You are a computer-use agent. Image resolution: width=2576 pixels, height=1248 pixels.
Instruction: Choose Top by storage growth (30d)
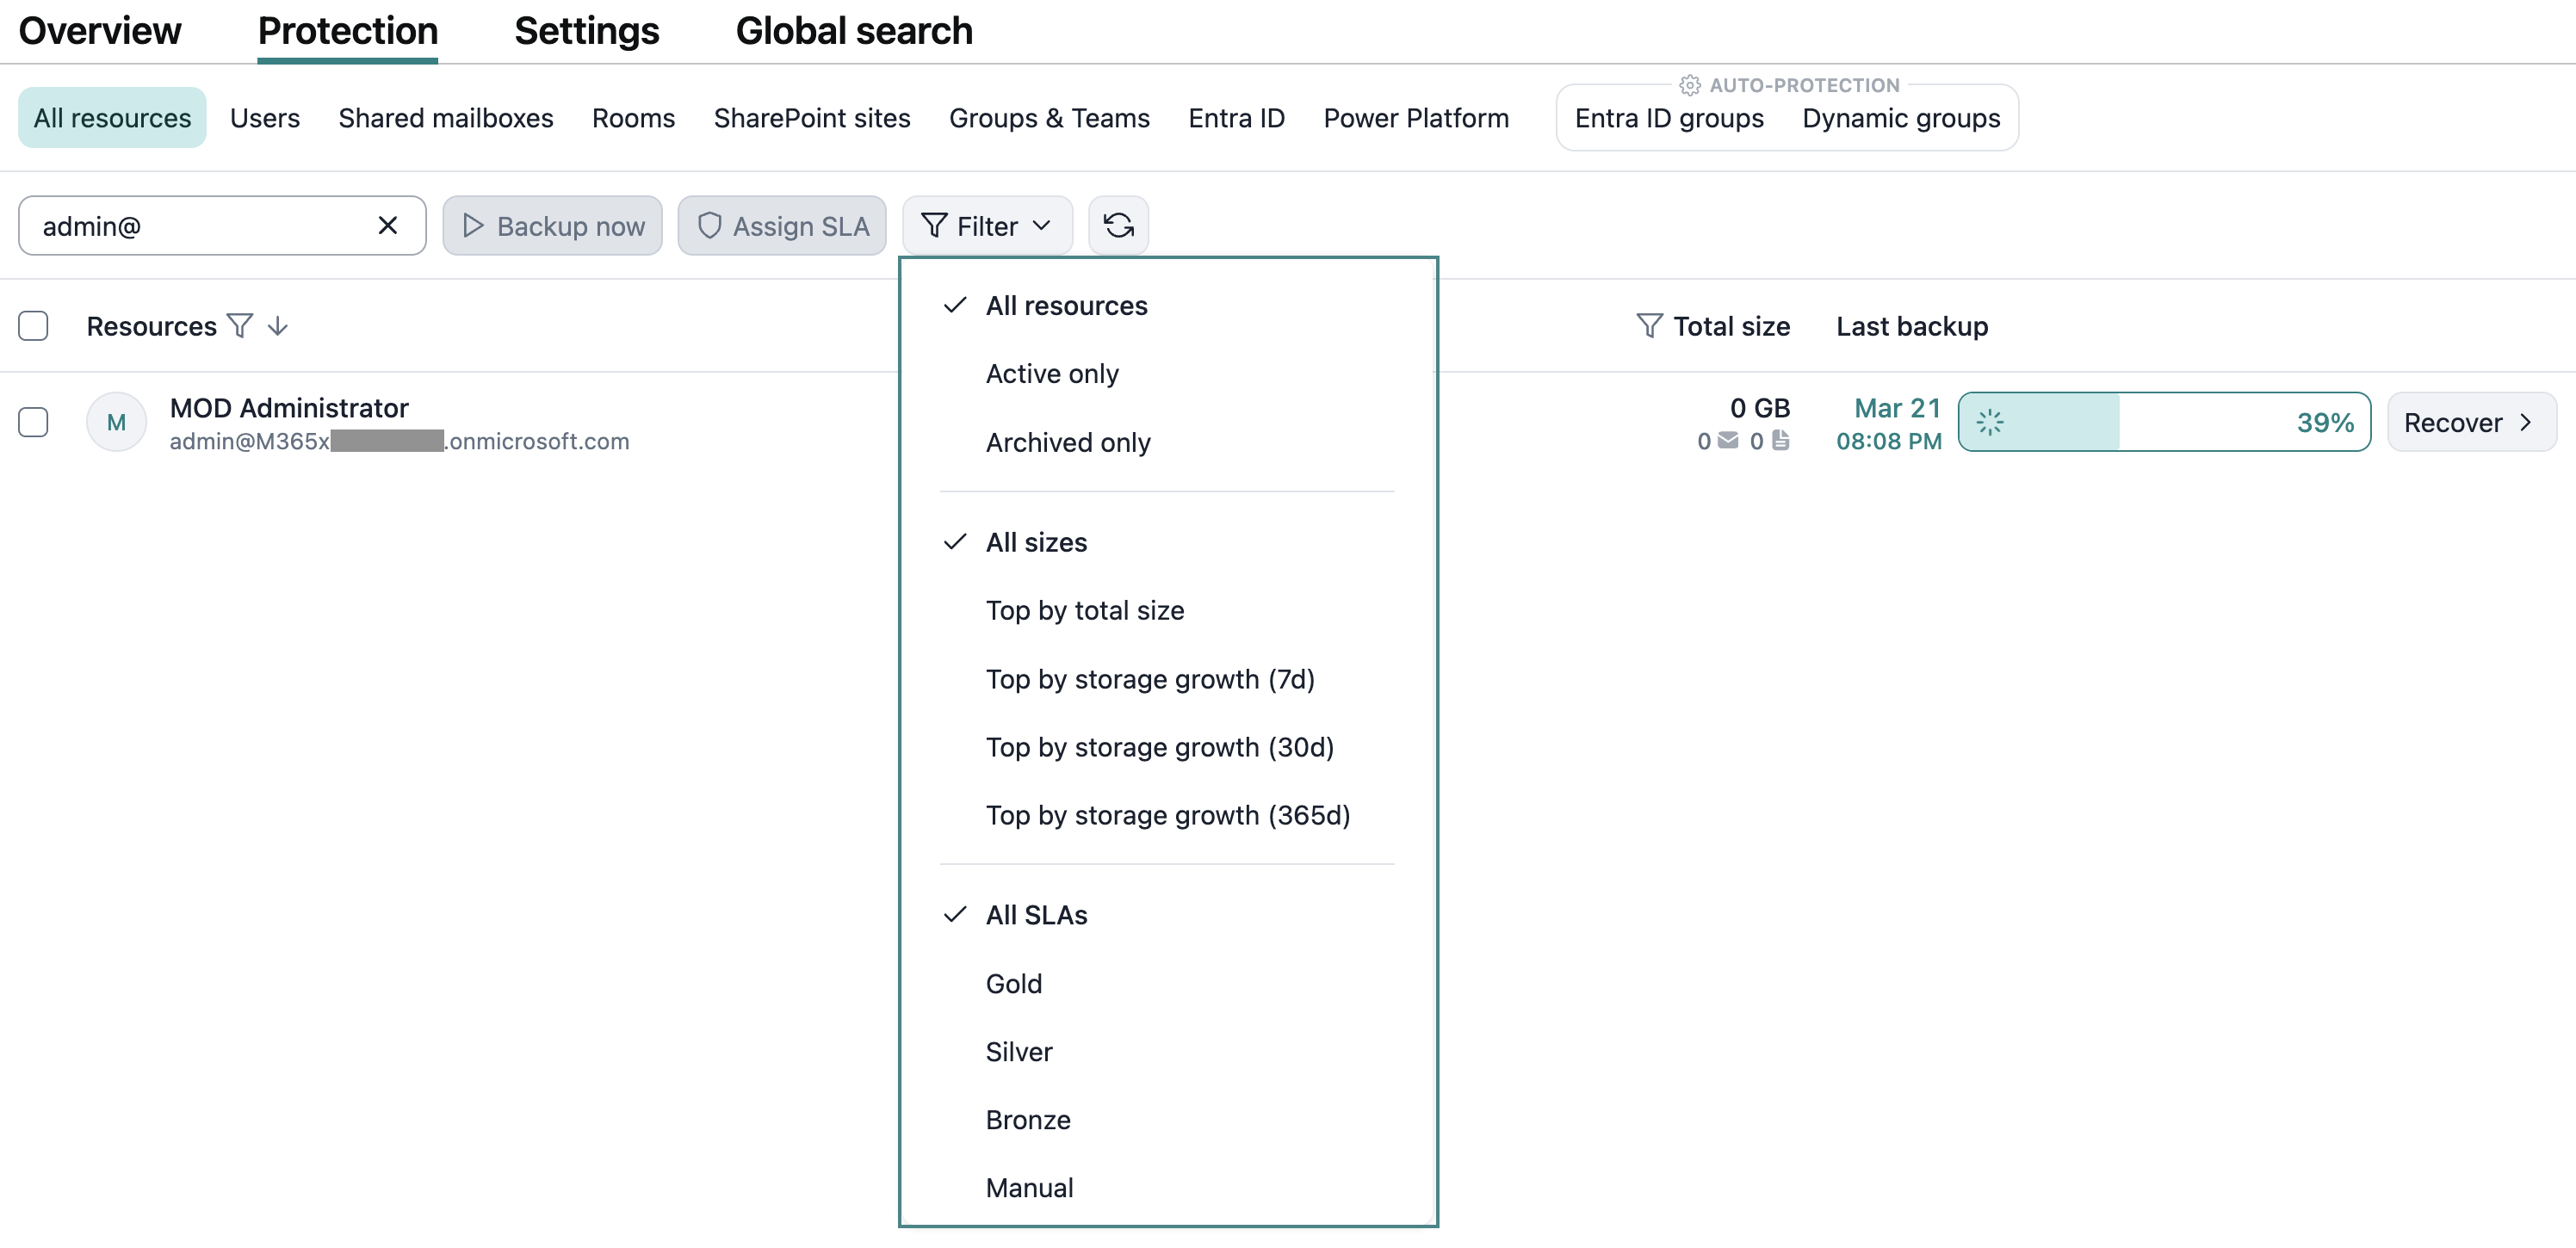[x=1159, y=747]
